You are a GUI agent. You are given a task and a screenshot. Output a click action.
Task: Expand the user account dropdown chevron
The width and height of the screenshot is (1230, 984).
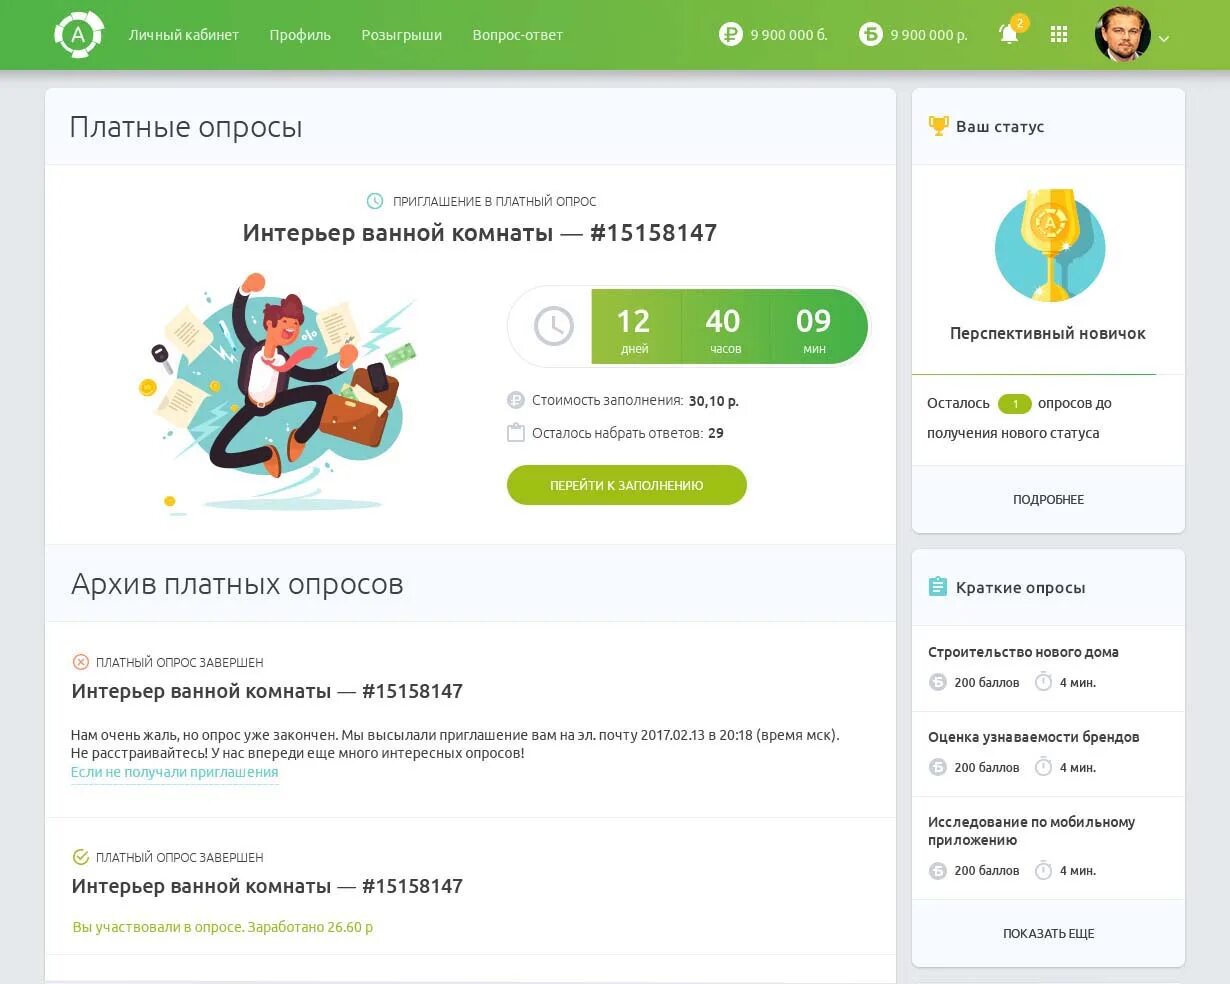pyautogui.click(x=1163, y=39)
